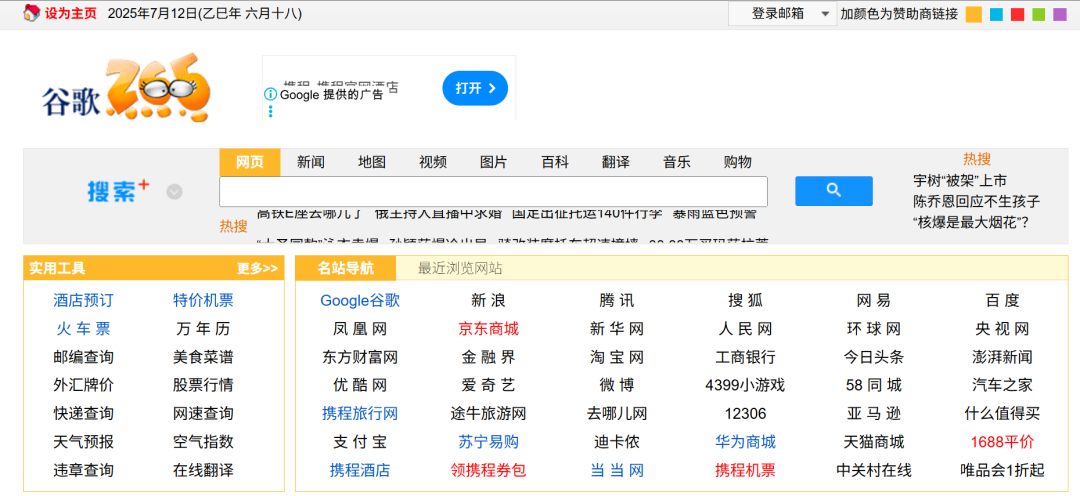The height and width of the screenshot is (496, 1080).
Task: Open the 登录邮箱 dropdown
Action: (782, 14)
